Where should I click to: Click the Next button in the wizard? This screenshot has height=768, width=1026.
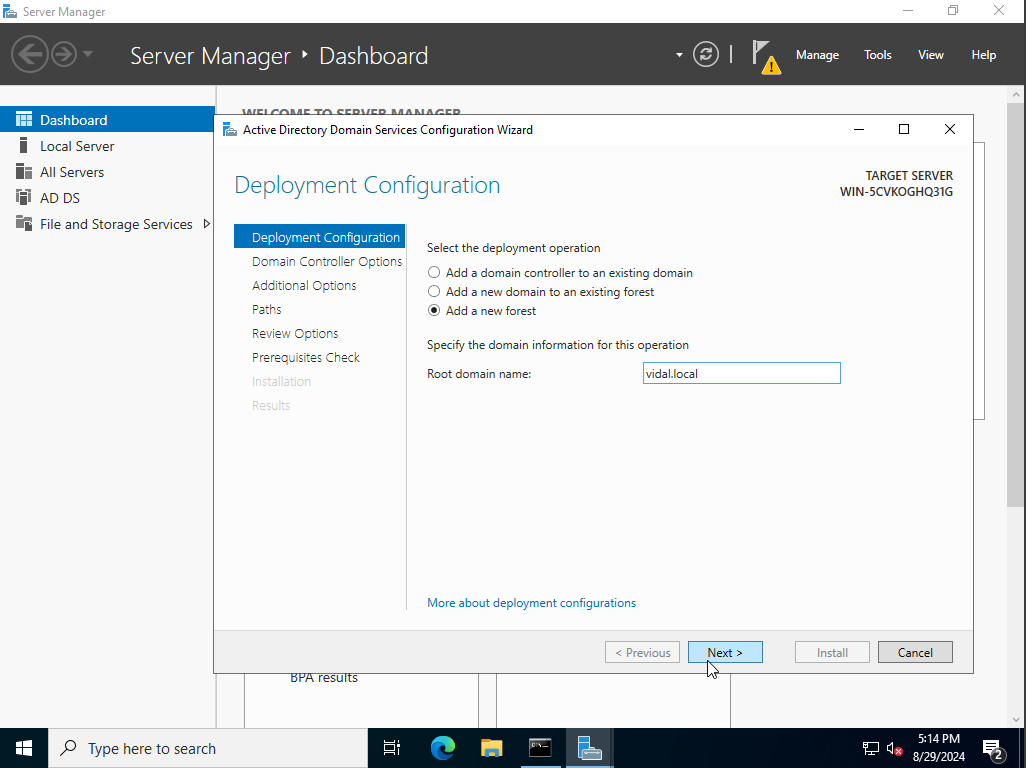tap(725, 652)
